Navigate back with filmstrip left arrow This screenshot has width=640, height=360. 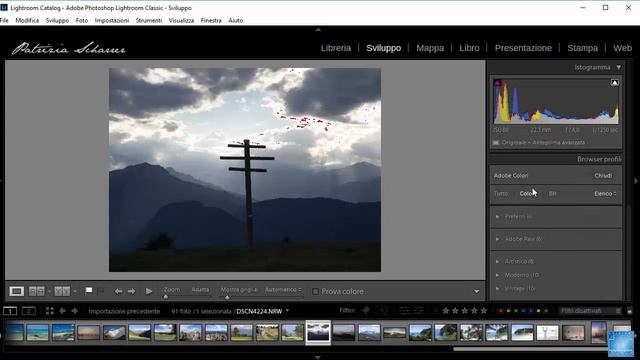pyautogui.click(x=62, y=311)
